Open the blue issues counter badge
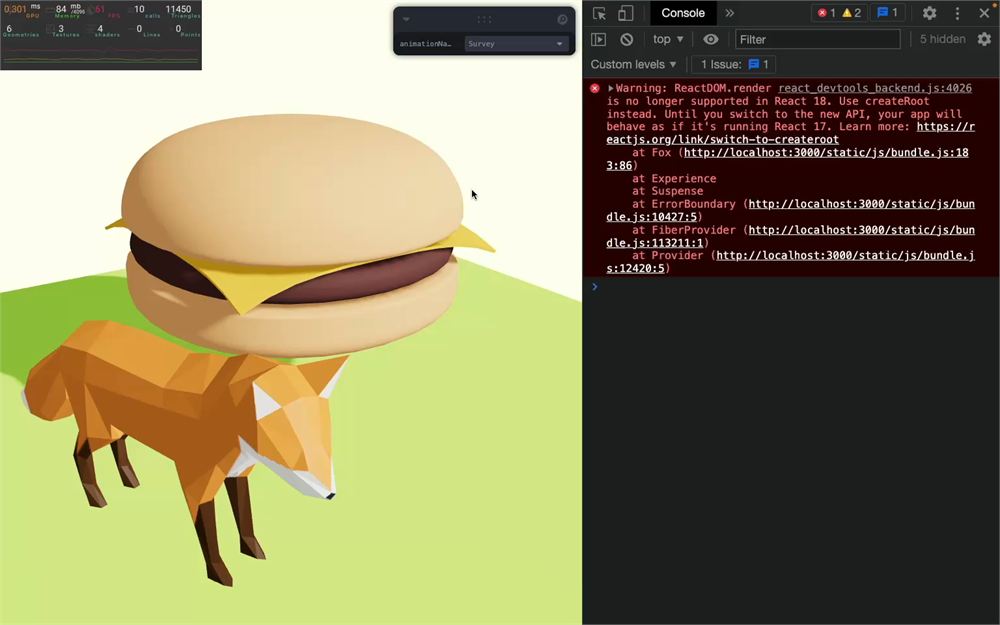The image size is (1000, 625). [888, 13]
